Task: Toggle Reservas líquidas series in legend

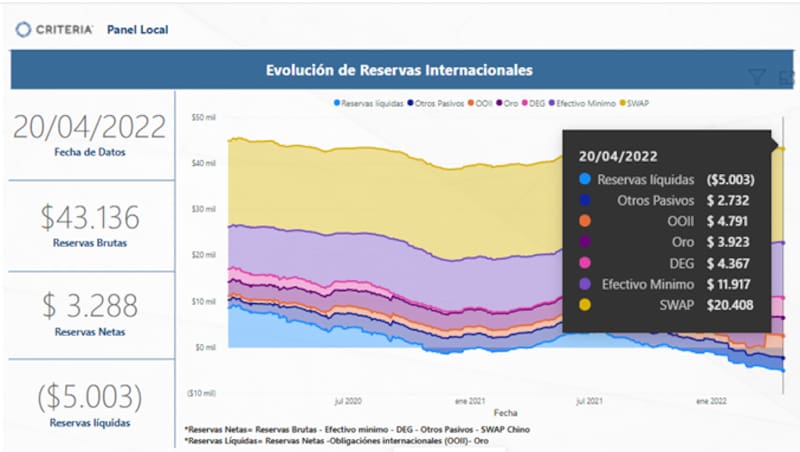Action: click(x=337, y=102)
